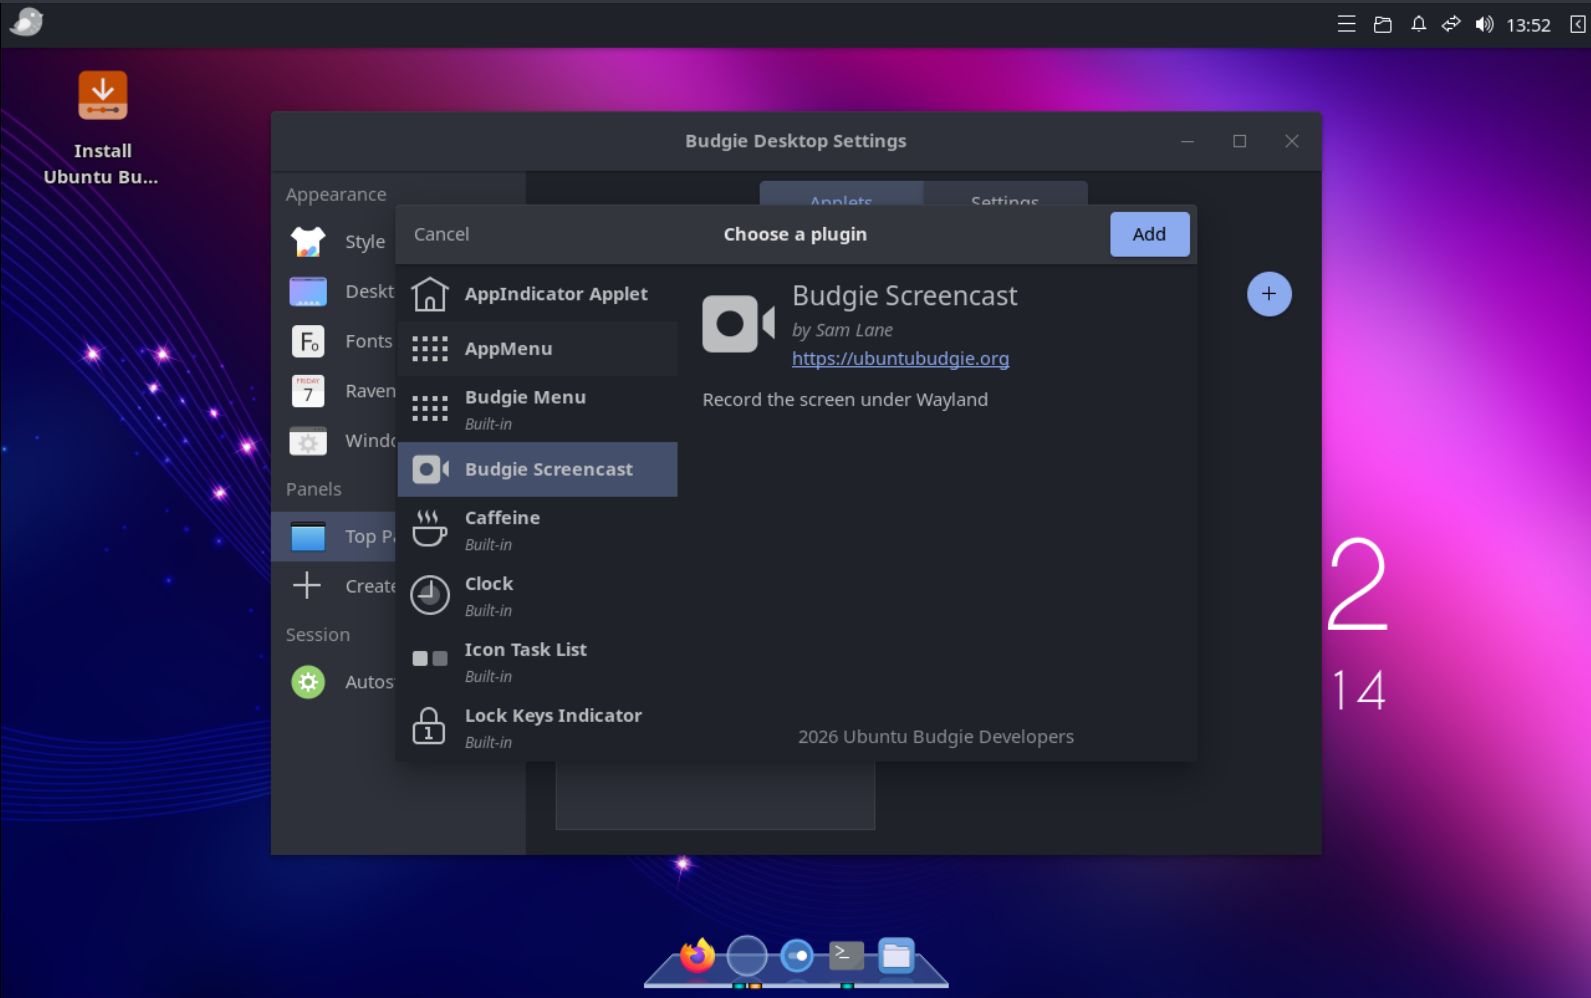Open Files manager from the dock
This screenshot has width=1591, height=998.
tap(896, 956)
